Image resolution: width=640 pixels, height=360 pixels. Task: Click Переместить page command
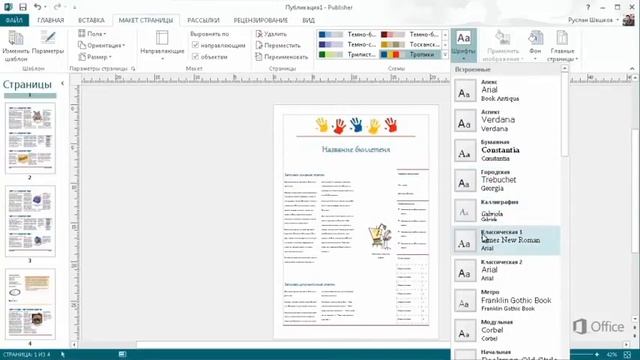point(278,45)
